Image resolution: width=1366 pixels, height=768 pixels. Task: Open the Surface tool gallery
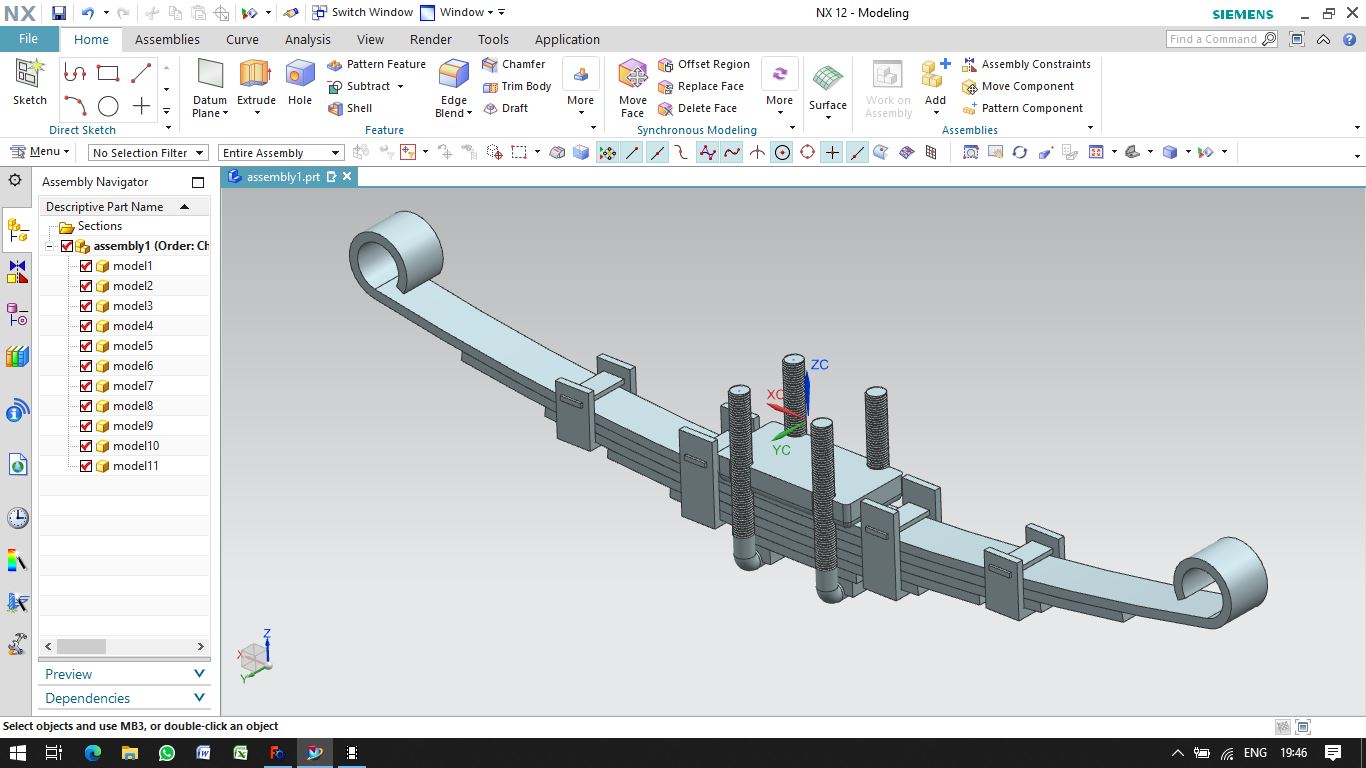828,92
